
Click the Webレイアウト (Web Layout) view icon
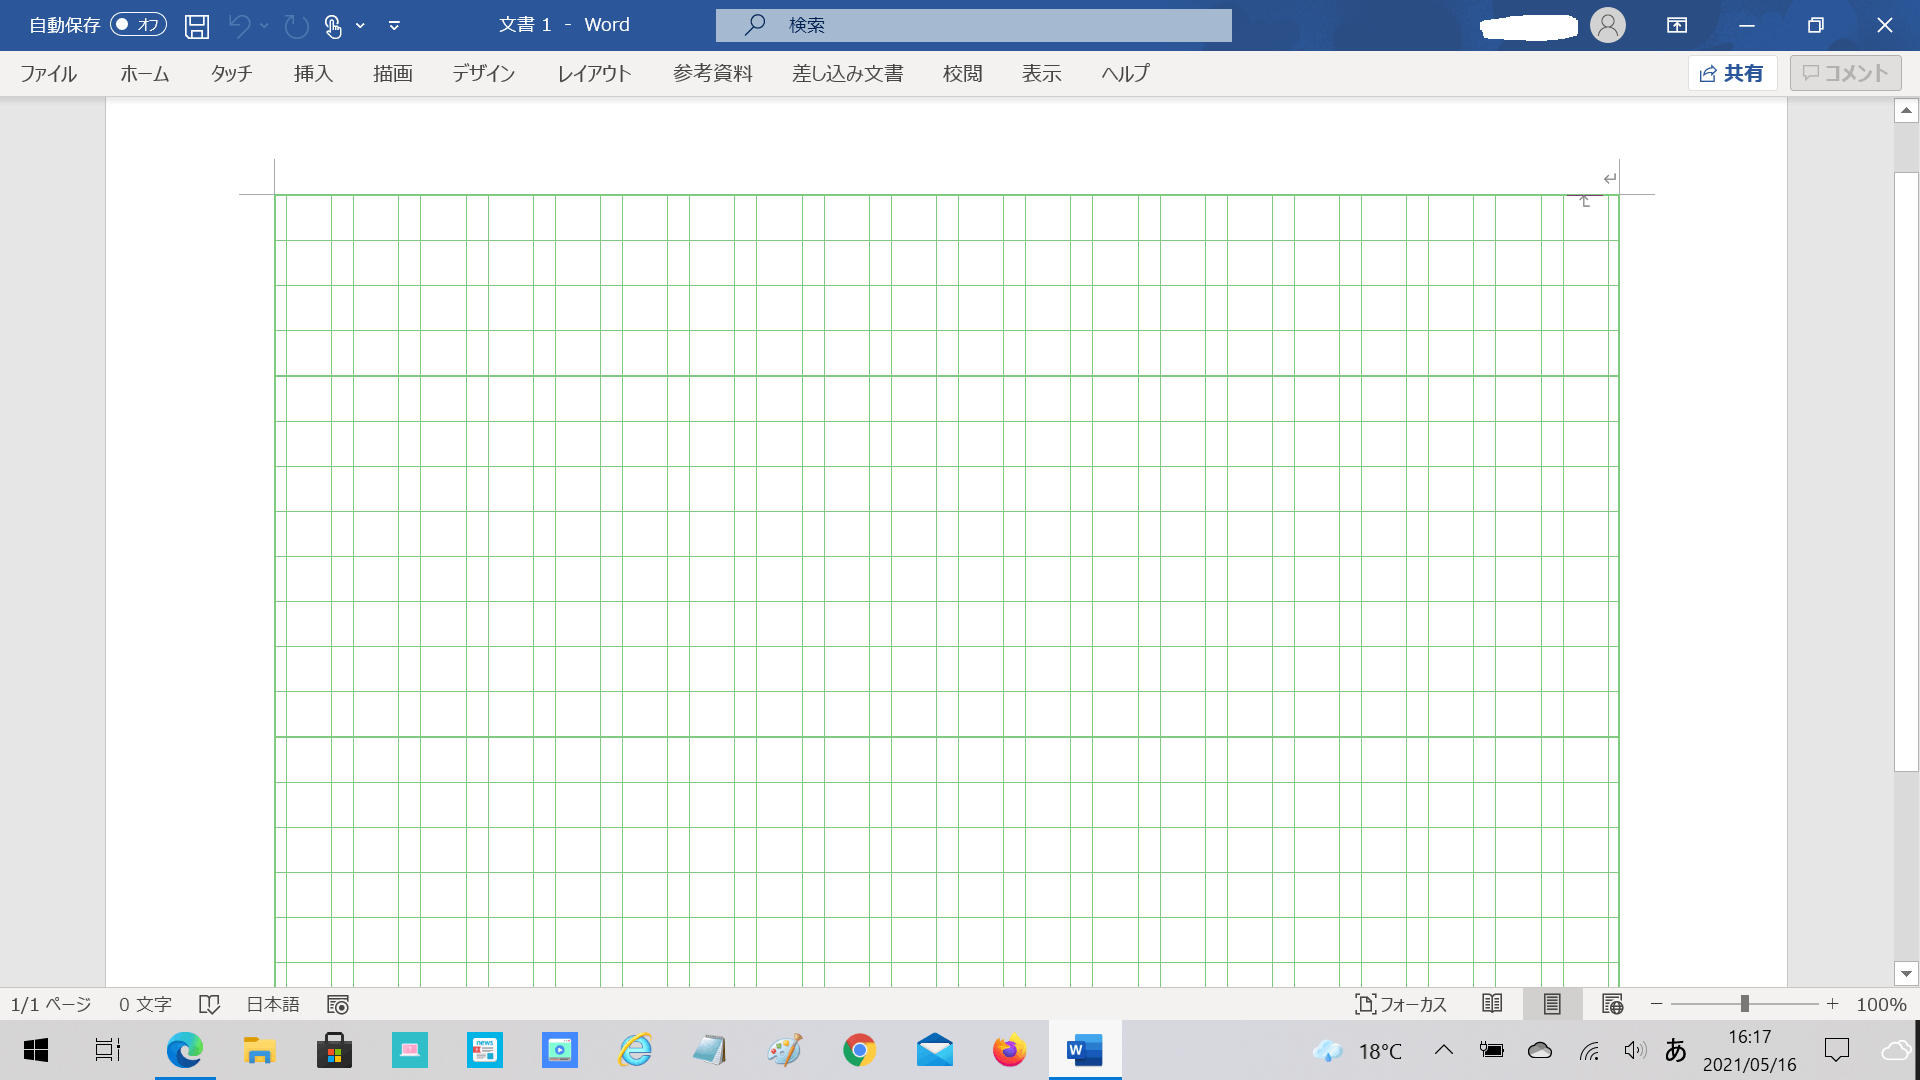[1611, 1004]
